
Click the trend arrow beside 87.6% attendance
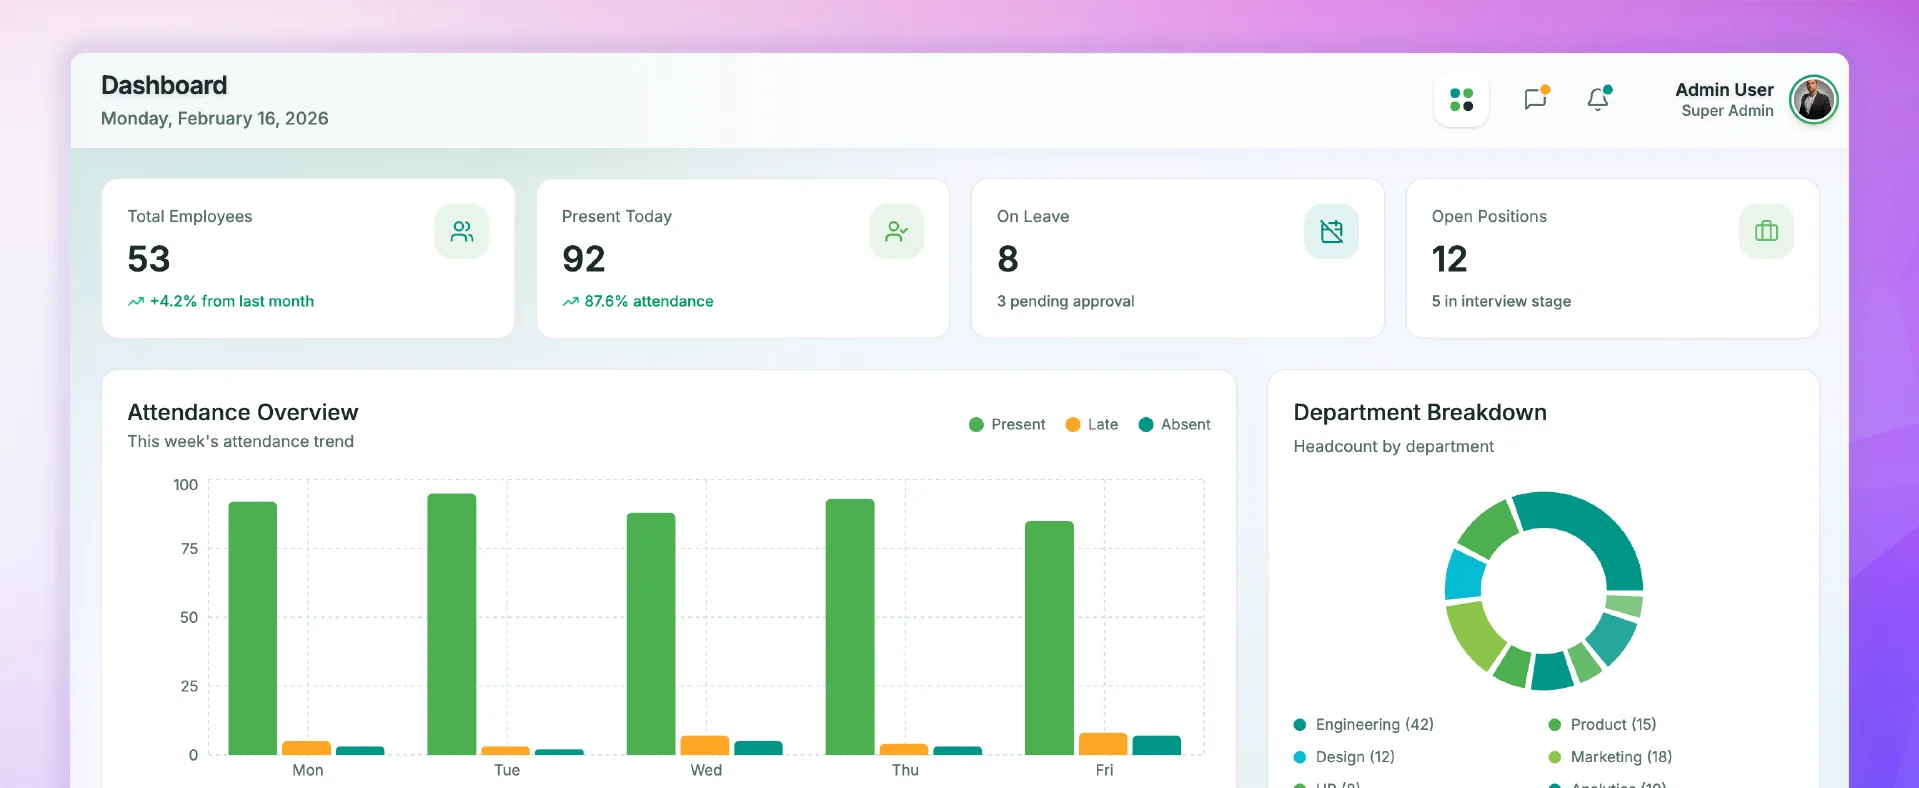[570, 302]
